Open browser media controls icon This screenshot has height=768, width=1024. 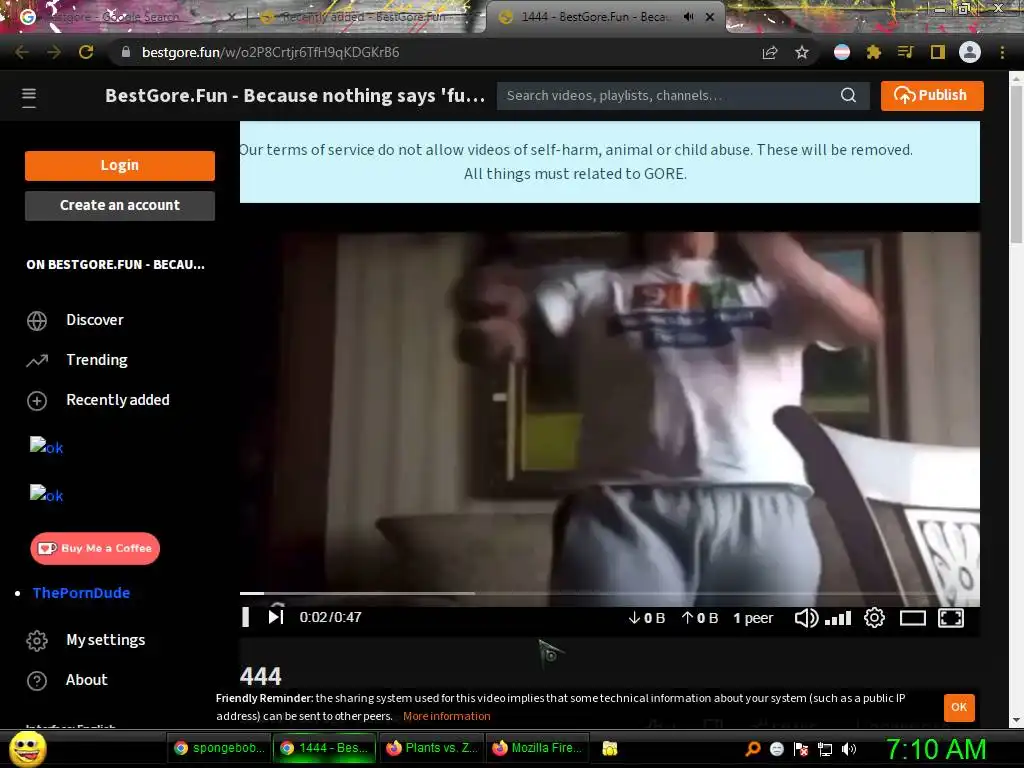coord(905,52)
